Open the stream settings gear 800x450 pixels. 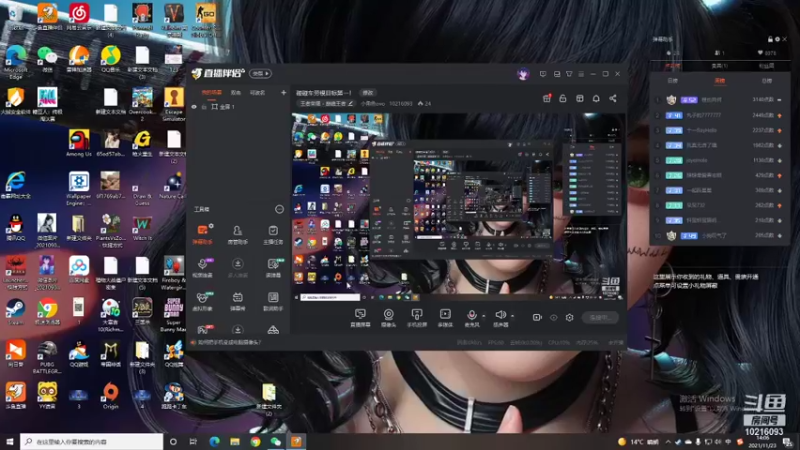(x=569, y=317)
